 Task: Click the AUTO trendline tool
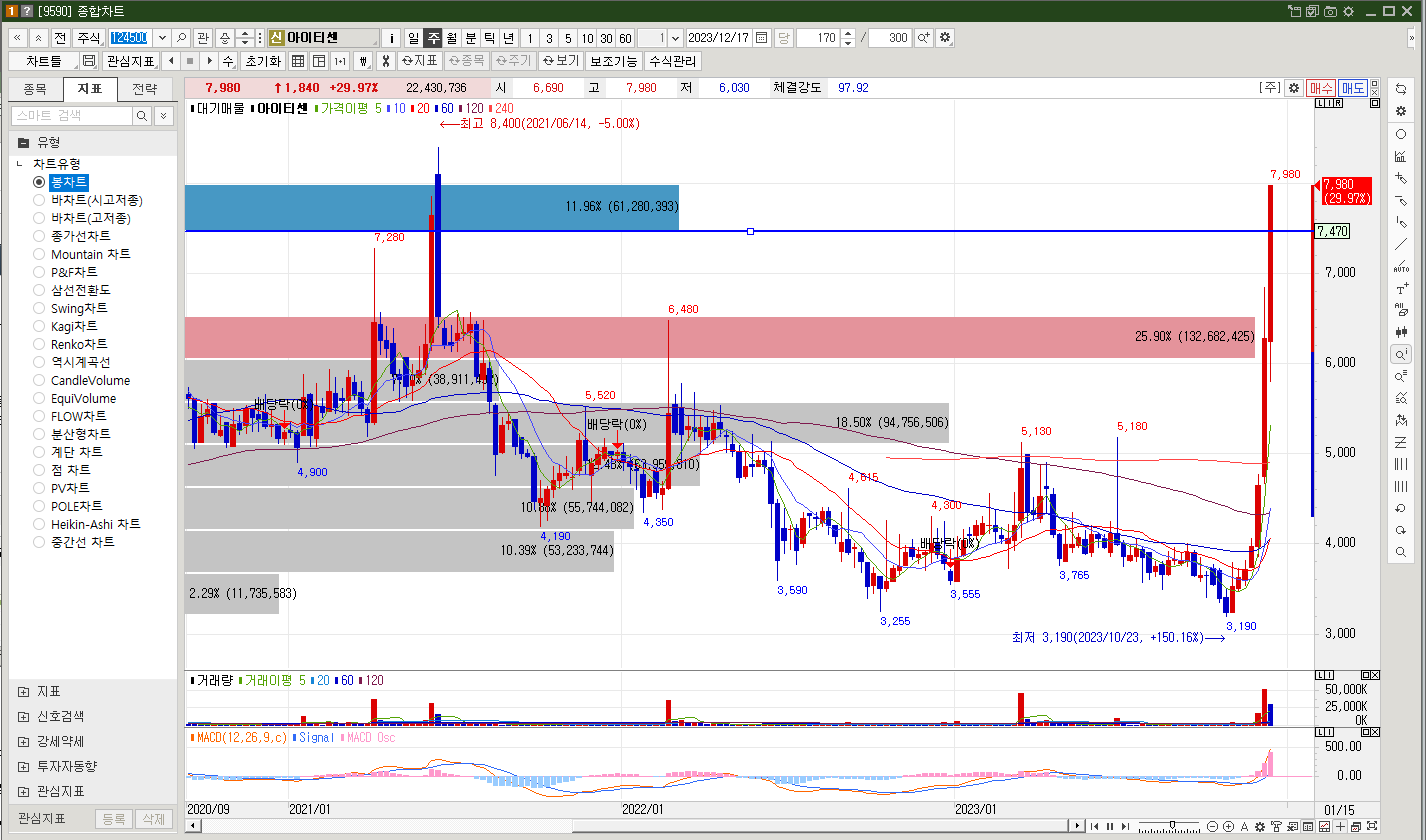(x=1401, y=266)
